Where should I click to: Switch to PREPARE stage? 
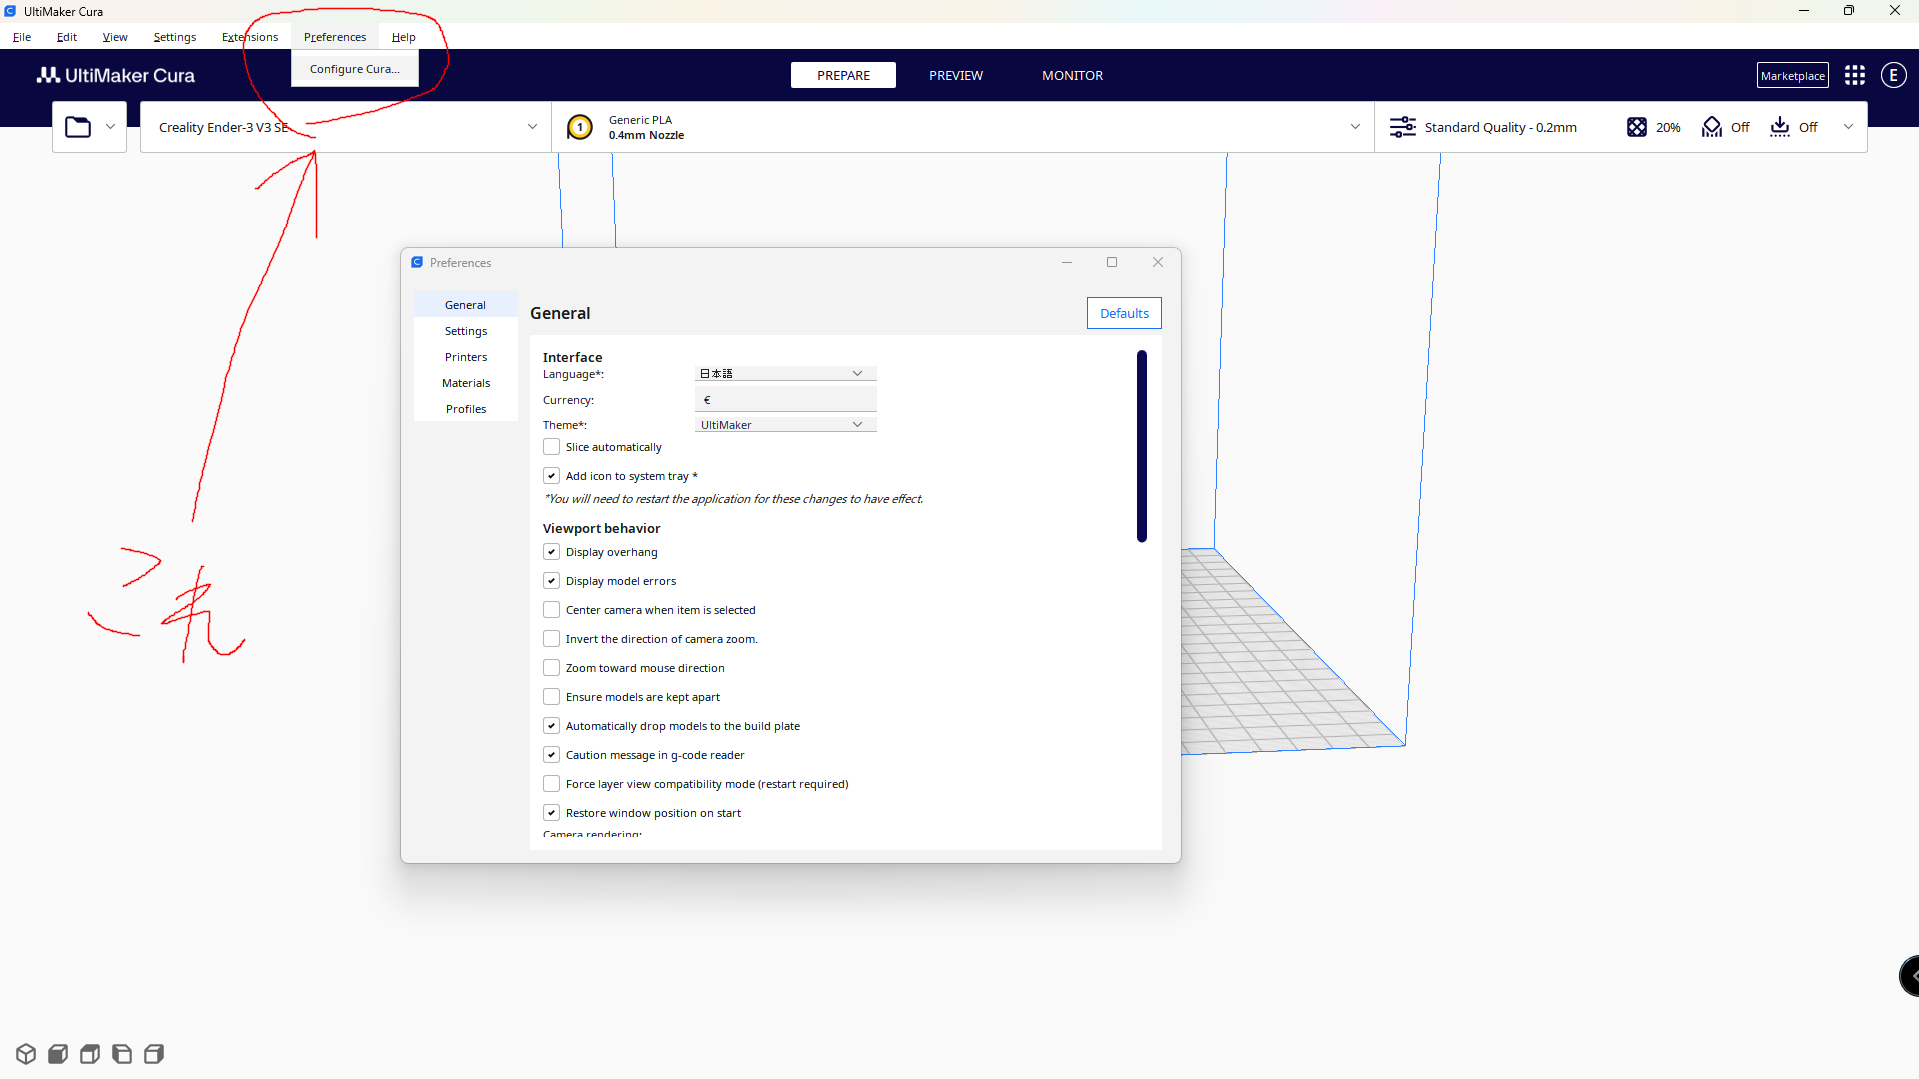point(843,75)
